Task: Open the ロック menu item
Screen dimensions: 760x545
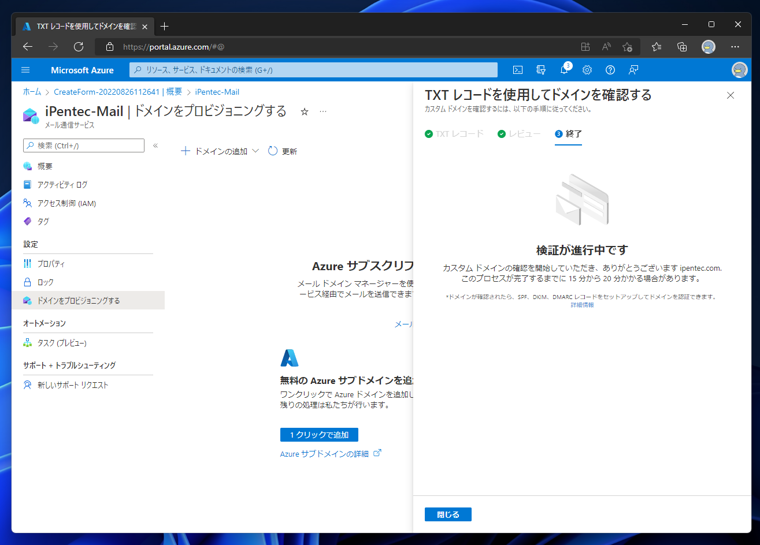Action: (38, 282)
